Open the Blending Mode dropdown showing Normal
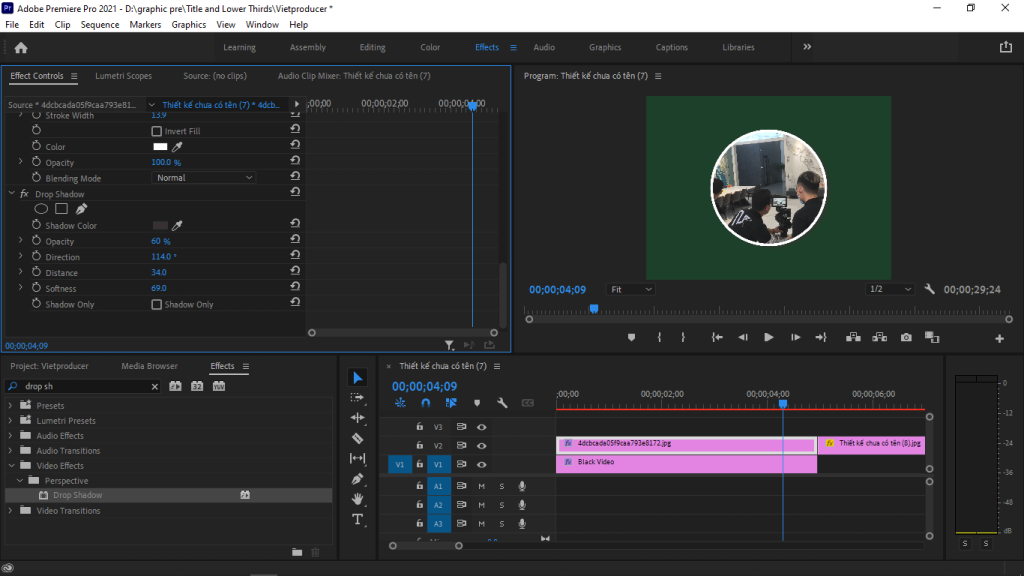 click(x=203, y=177)
